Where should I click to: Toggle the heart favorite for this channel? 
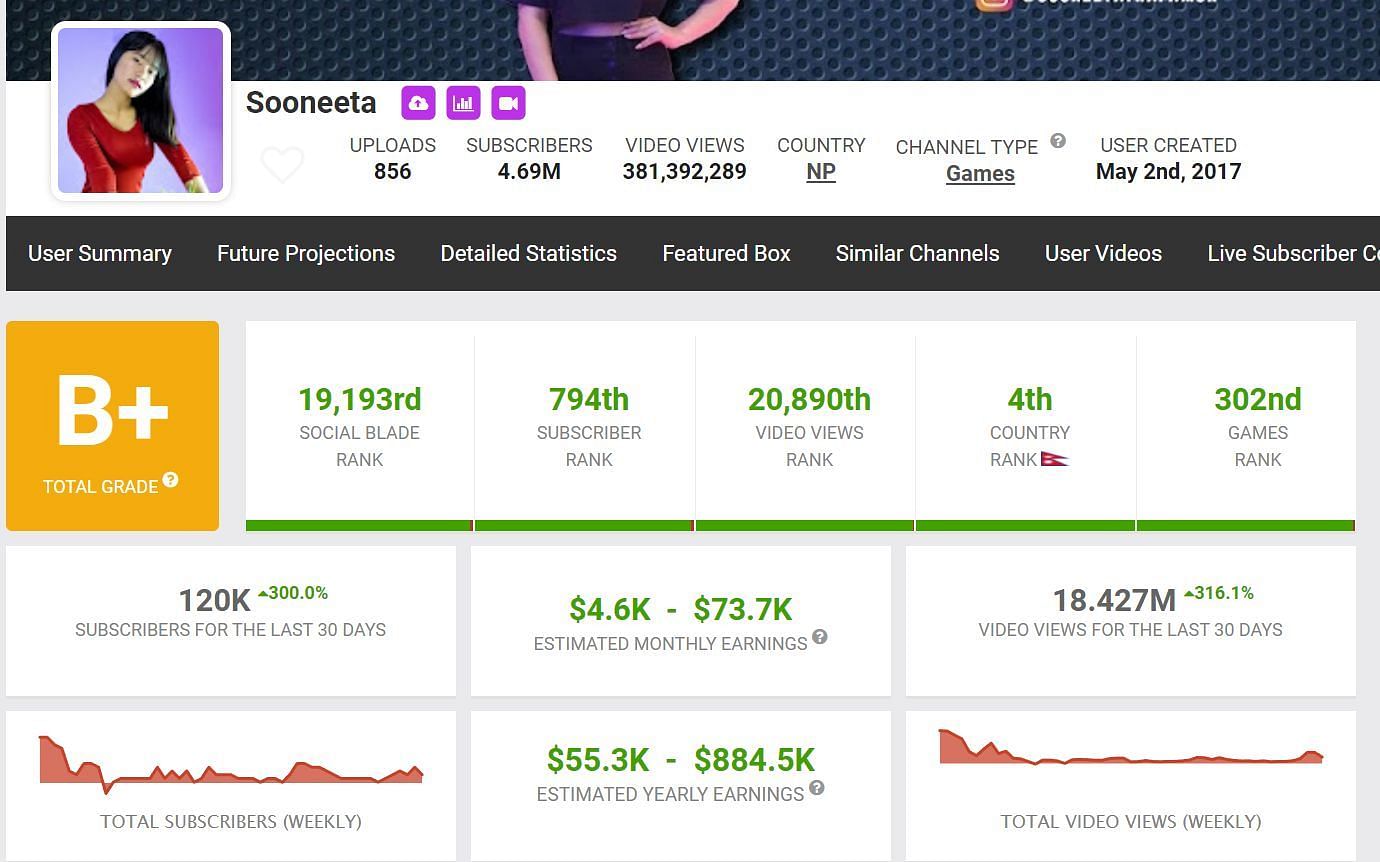point(282,164)
